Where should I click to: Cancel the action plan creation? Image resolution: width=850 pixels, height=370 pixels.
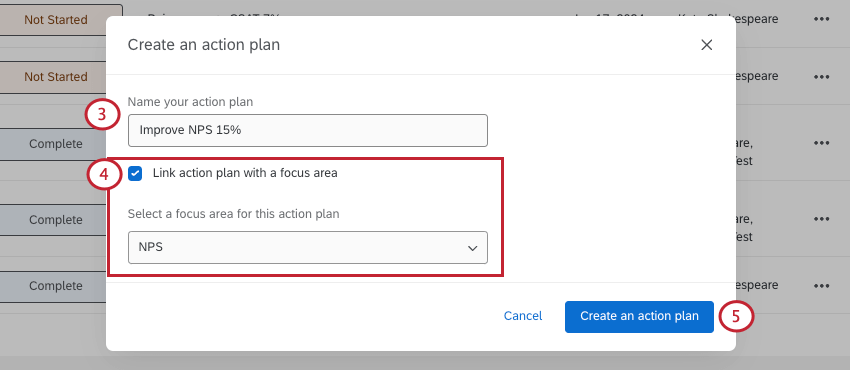click(523, 316)
